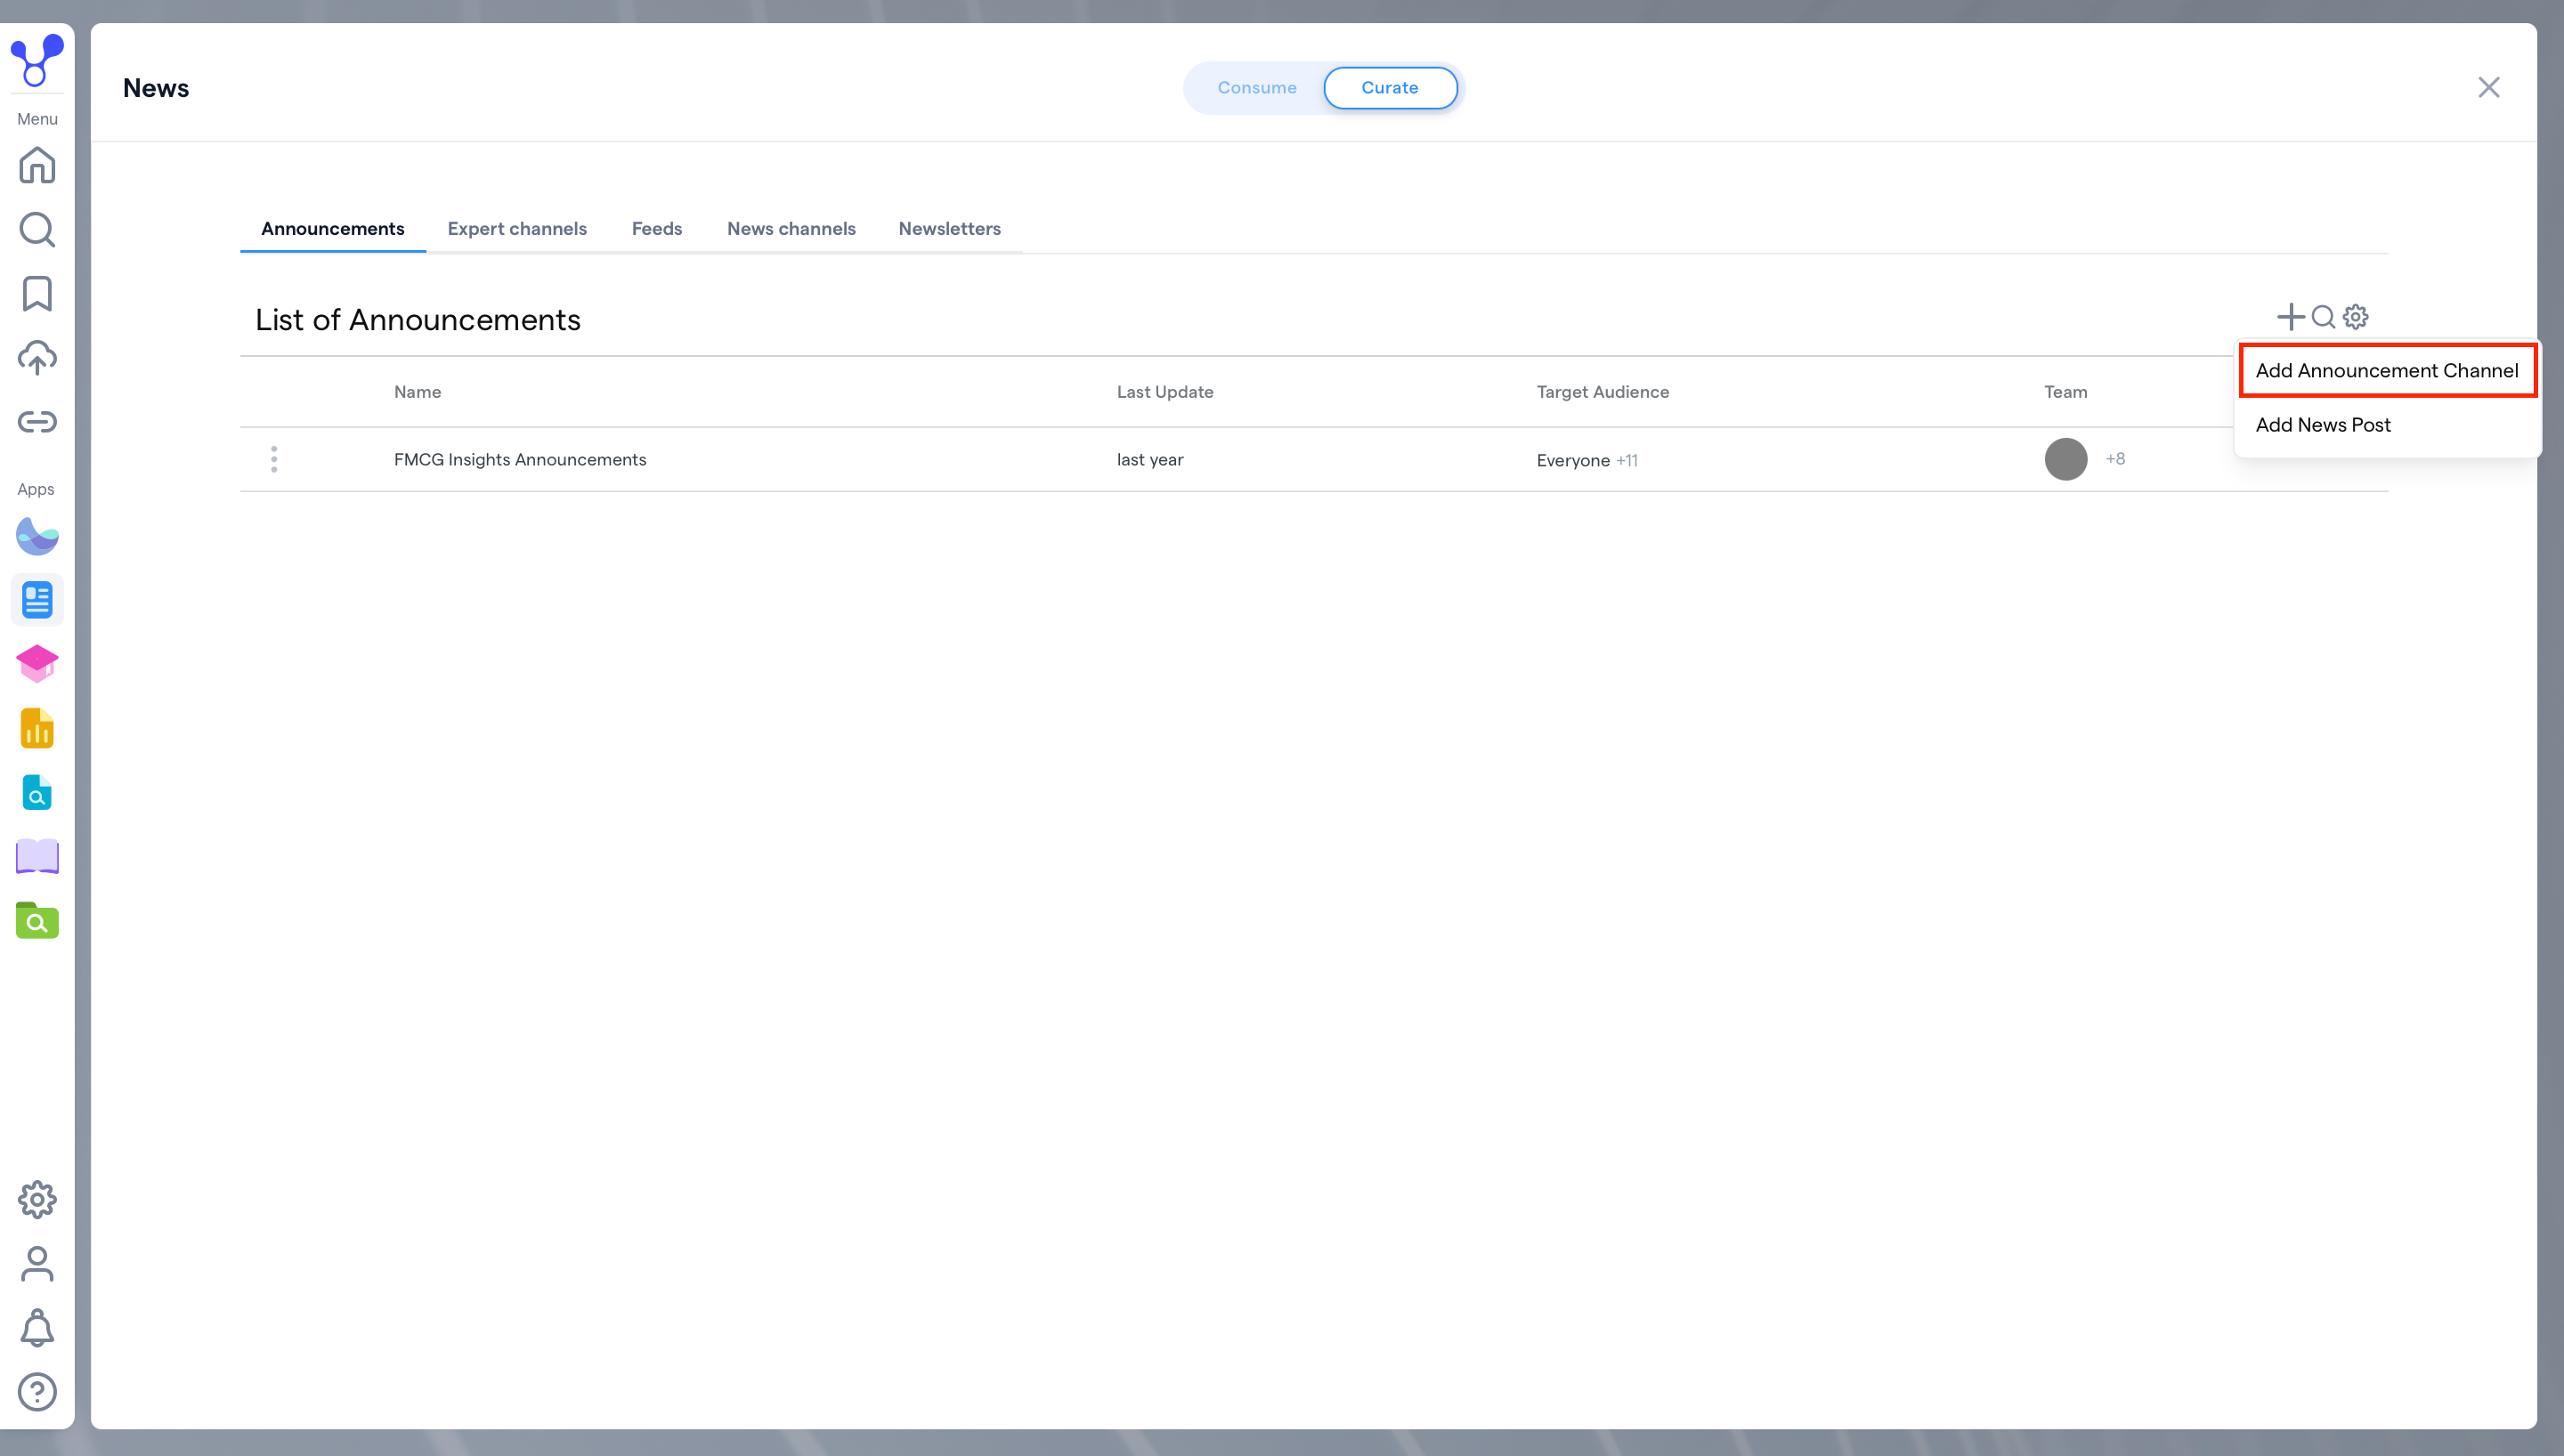Open the blue-purple wave app icon
Screen dimensions: 2564x1456
(x=37, y=536)
